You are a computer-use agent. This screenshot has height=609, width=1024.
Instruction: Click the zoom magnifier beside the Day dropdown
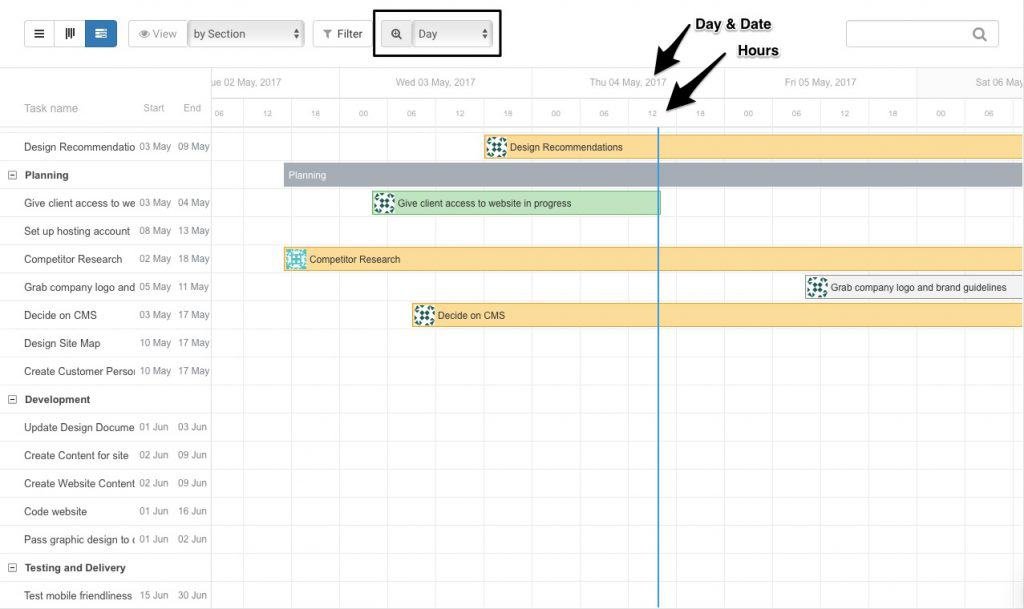coord(396,32)
